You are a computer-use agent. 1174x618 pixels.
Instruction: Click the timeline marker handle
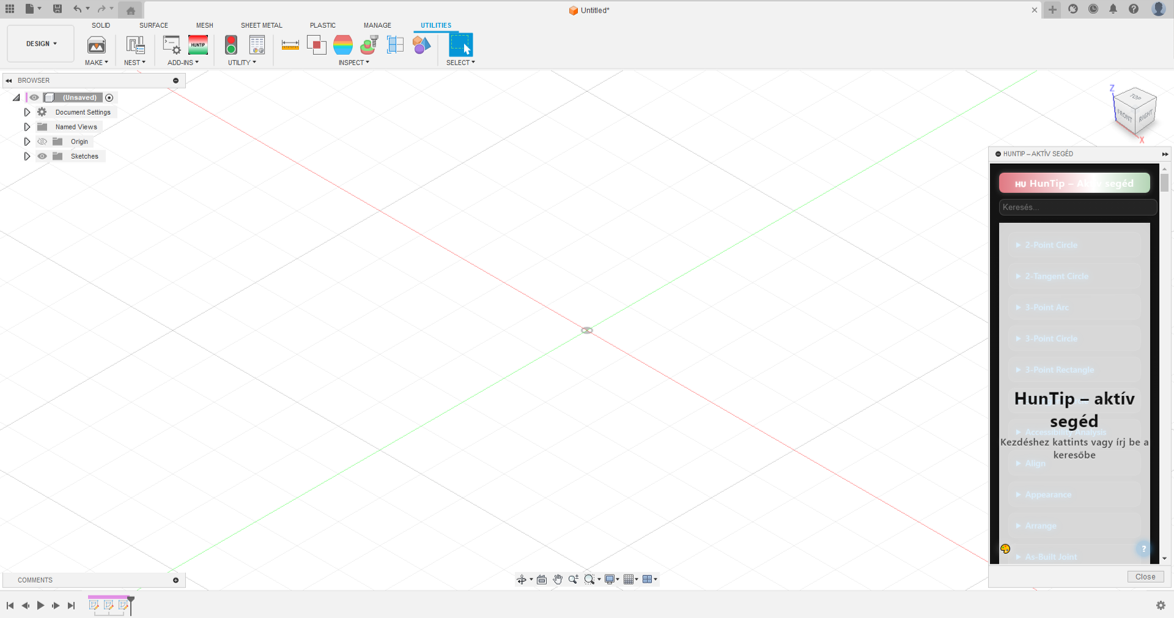coord(131,603)
